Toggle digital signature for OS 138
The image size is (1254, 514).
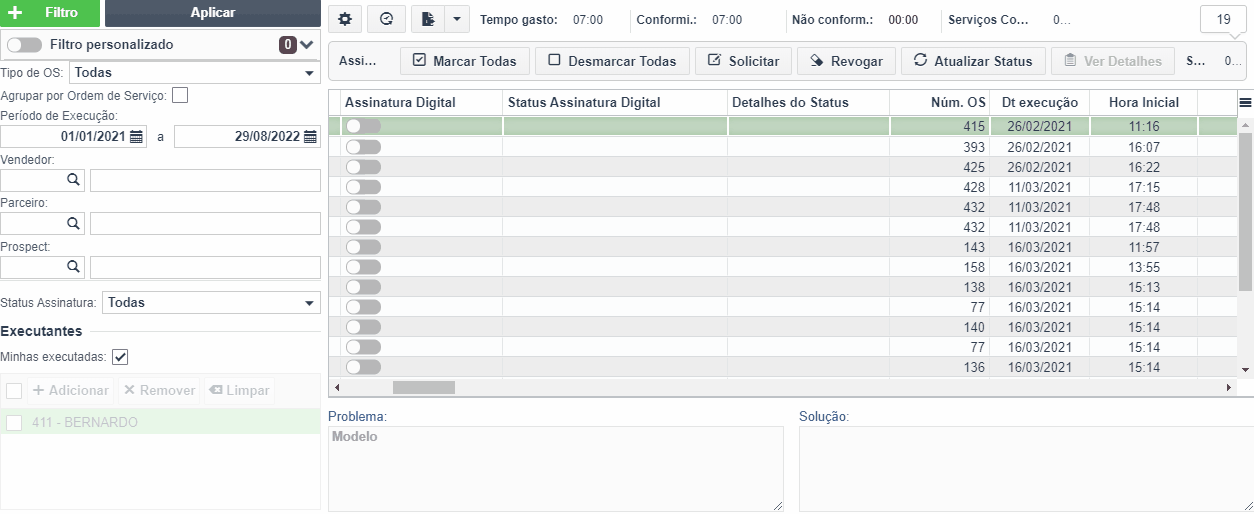pyautogui.click(x=363, y=287)
